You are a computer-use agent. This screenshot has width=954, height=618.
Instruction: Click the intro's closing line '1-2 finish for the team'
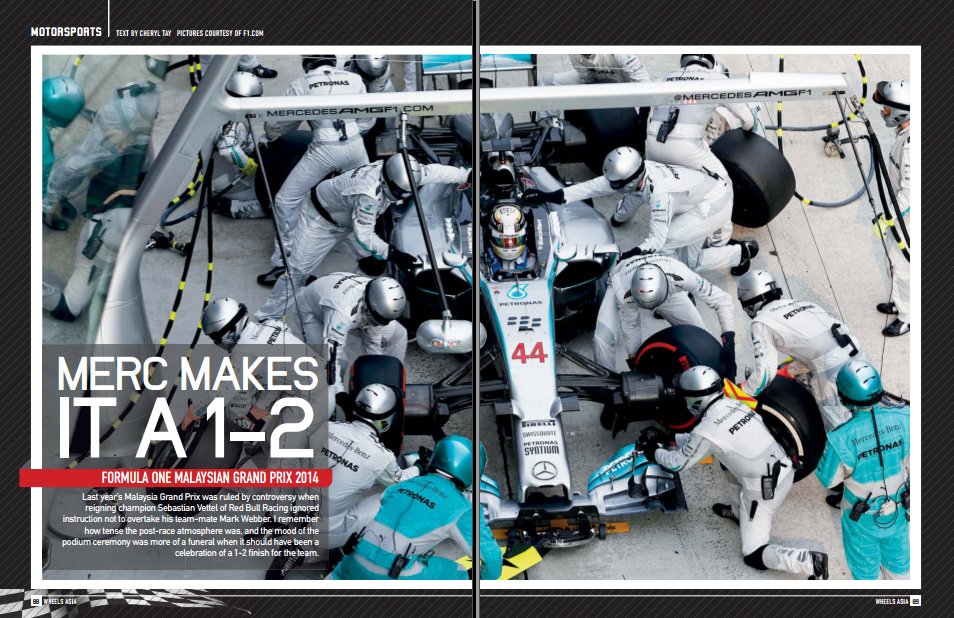[x=277, y=553]
